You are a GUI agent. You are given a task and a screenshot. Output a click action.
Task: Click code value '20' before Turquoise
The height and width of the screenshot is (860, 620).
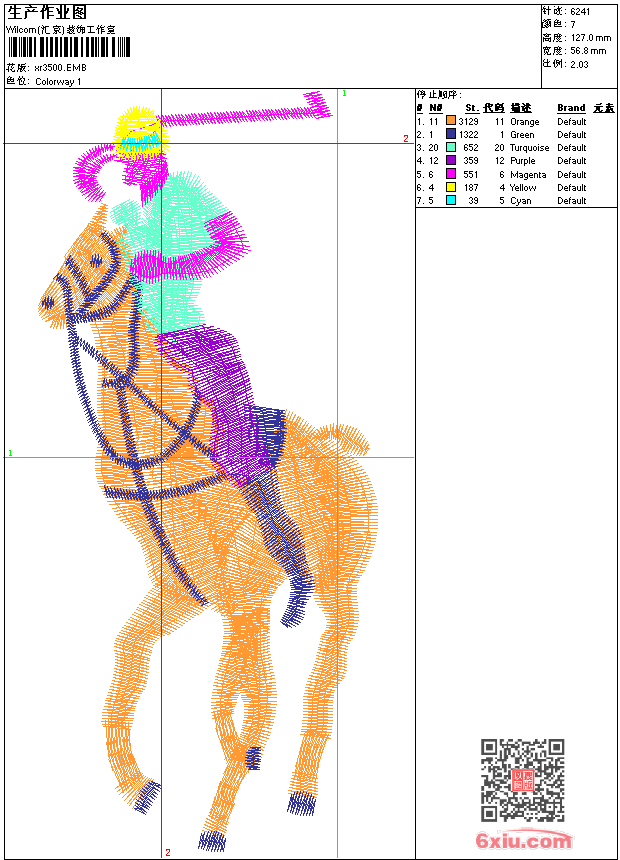[x=499, y=148]
